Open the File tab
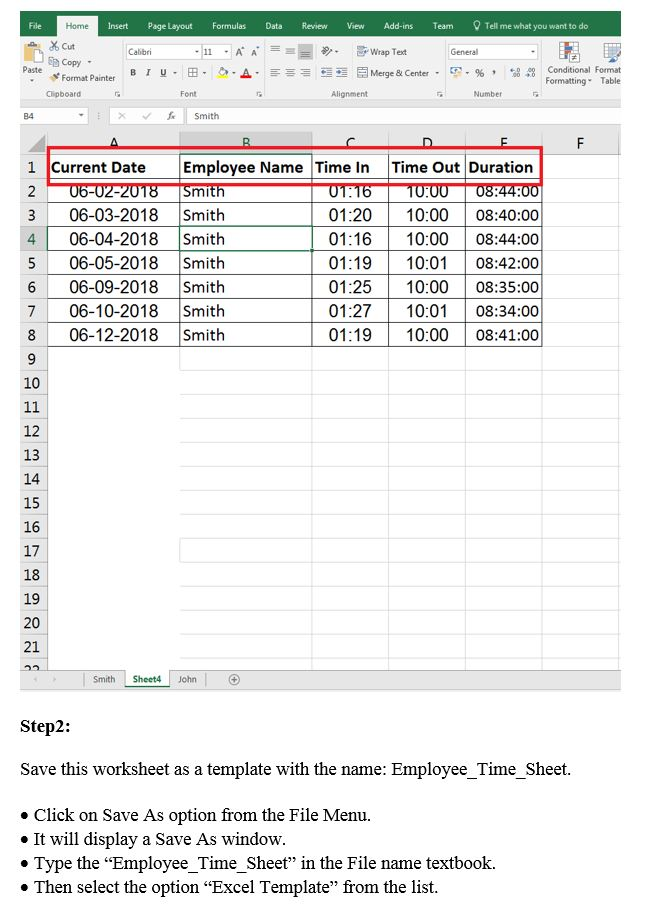 (36, 26)
